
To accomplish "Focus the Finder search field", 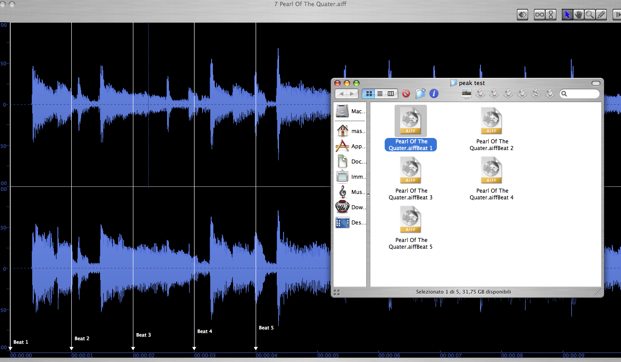I will coord(579,93).
